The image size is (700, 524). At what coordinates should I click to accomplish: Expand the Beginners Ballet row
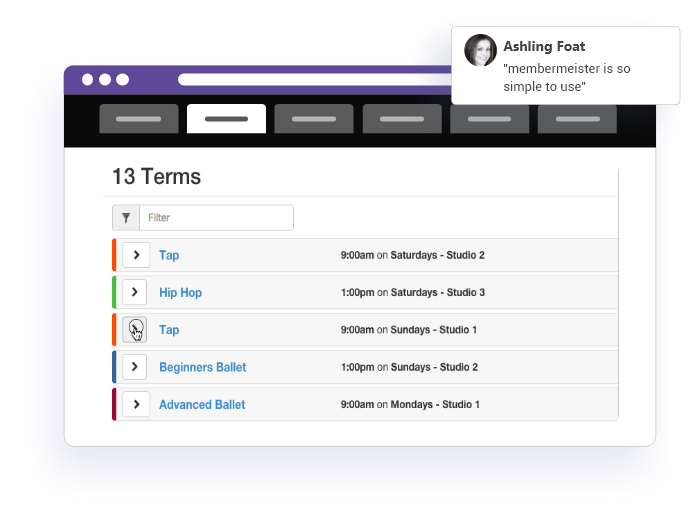(x=135, y=367)
